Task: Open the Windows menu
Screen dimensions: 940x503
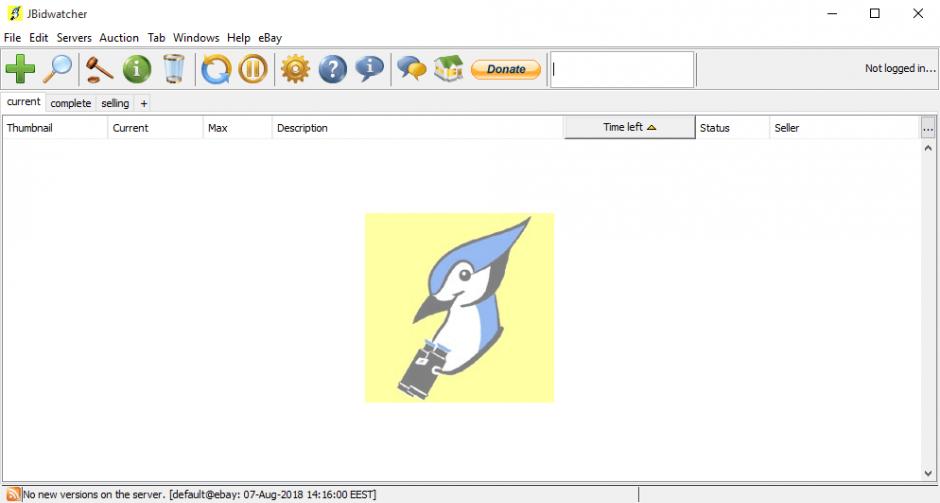Action: point(196,38)
